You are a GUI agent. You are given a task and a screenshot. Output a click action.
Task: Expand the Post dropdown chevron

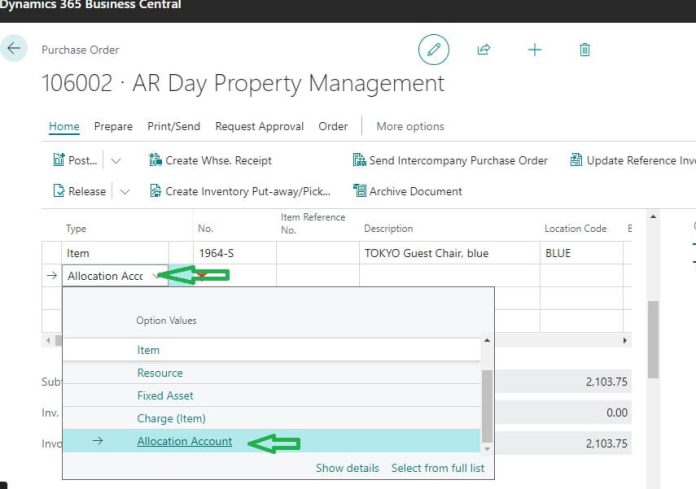click(x=116, y=160)
